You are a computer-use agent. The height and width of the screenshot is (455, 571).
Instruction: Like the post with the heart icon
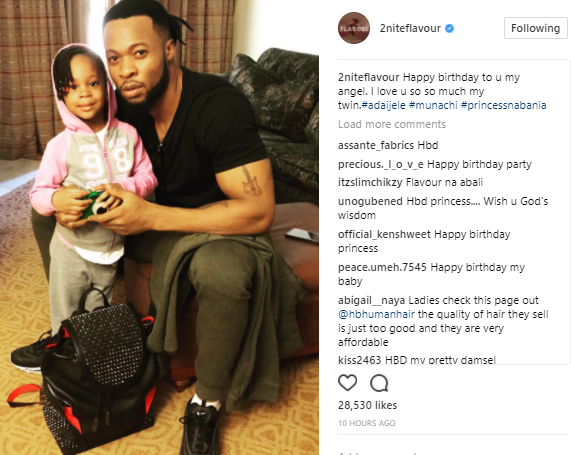[x=347, y=383]
